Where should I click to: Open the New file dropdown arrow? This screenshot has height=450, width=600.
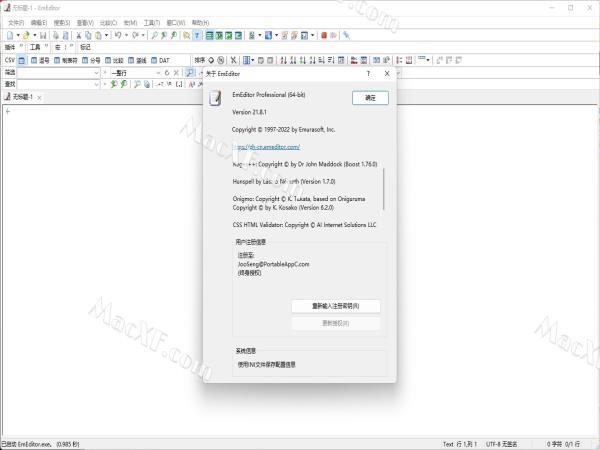[x=18, y=35]
